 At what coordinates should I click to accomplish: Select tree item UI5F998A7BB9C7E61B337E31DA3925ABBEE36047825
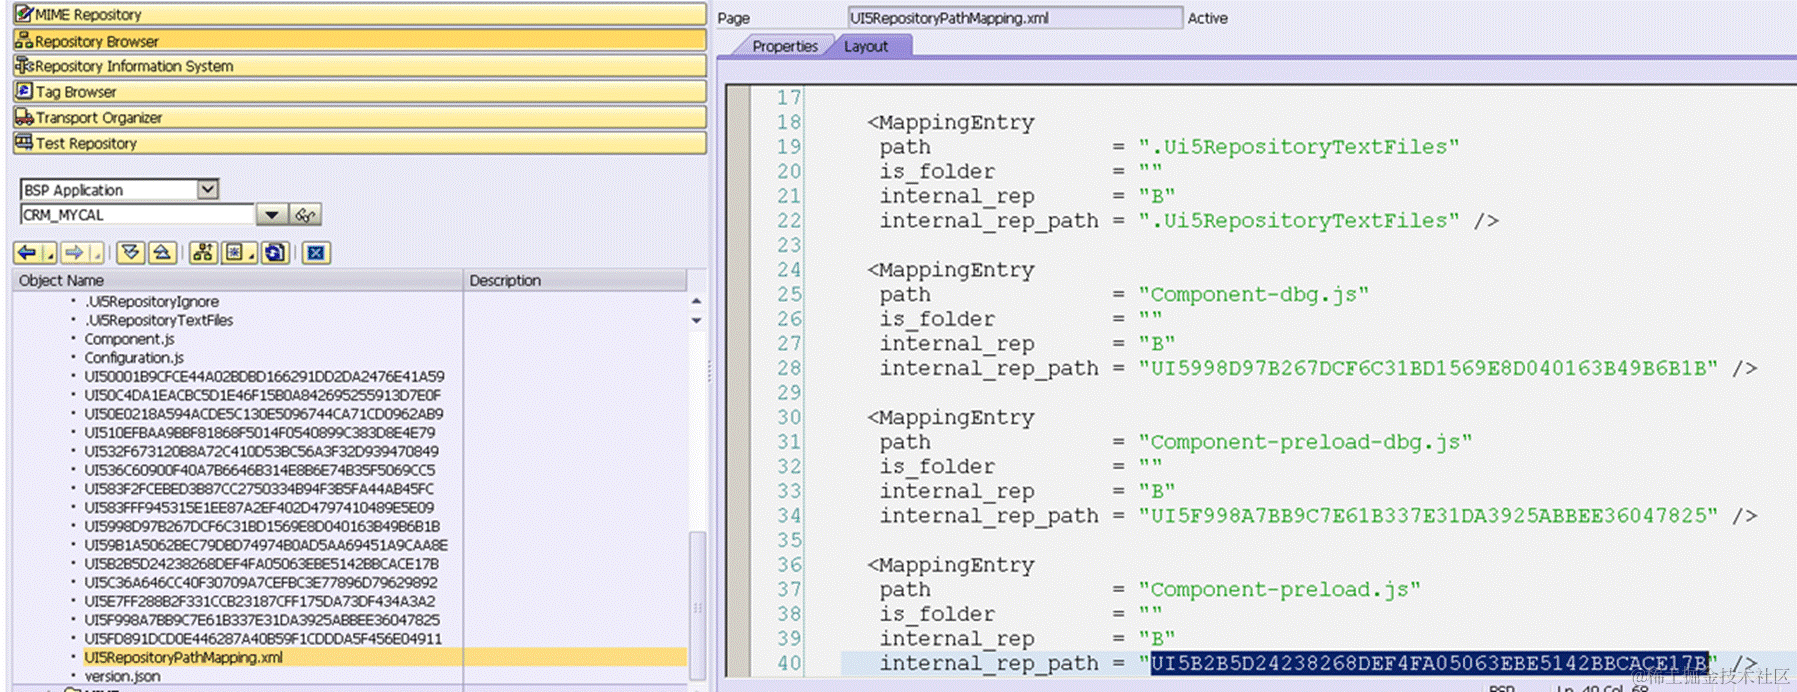click(x=262, y=620)
